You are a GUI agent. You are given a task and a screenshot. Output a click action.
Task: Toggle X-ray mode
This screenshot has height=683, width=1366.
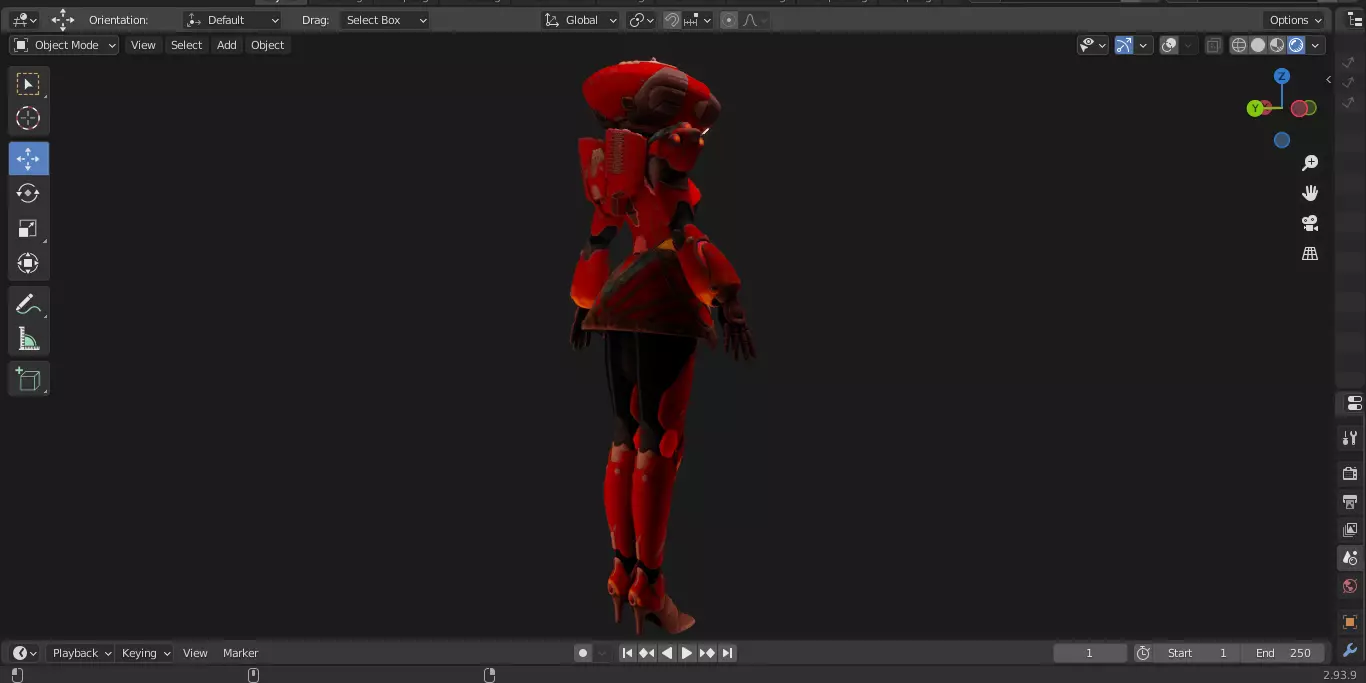pyautogui.click(x=1213, y=45)
